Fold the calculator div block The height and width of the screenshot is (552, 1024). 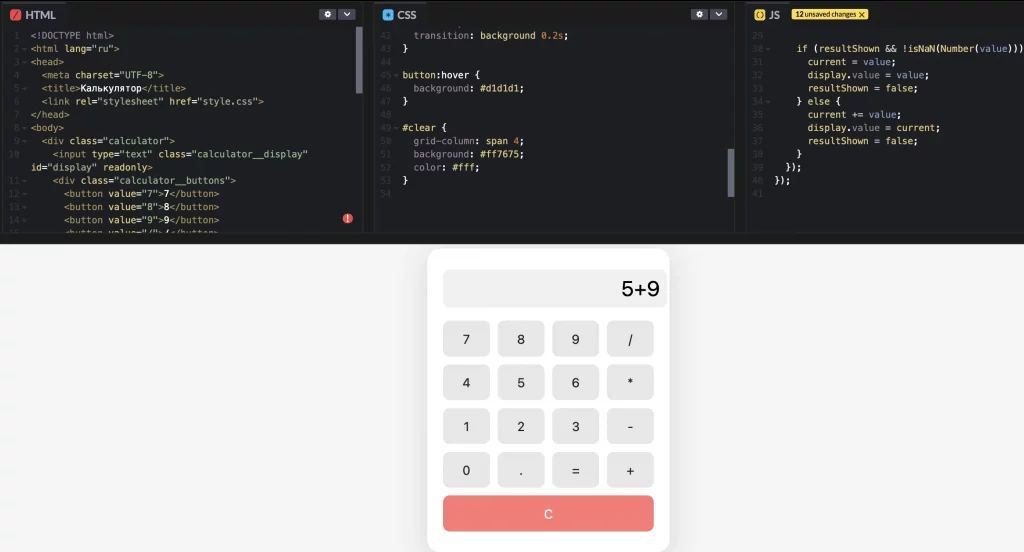point(25,141)
